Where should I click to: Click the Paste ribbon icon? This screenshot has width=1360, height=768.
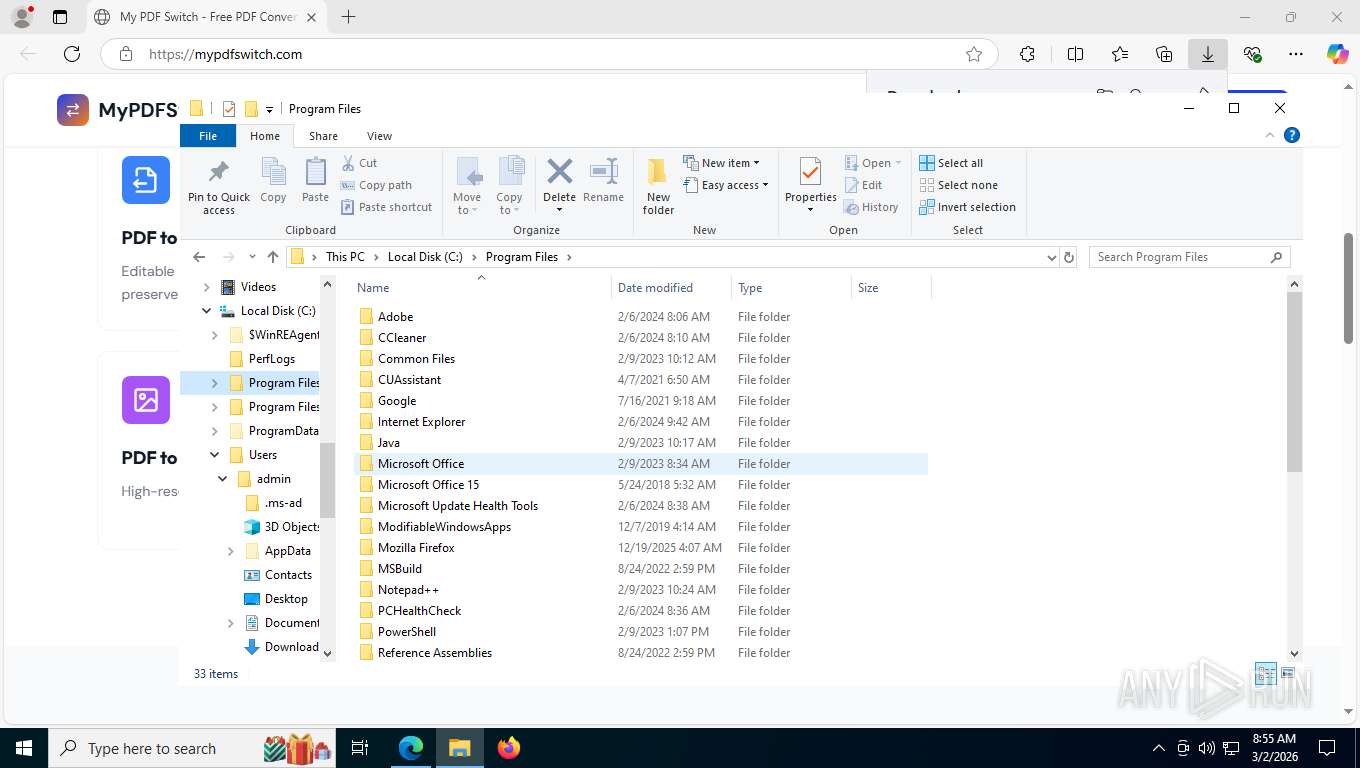[x=315, y=180]
